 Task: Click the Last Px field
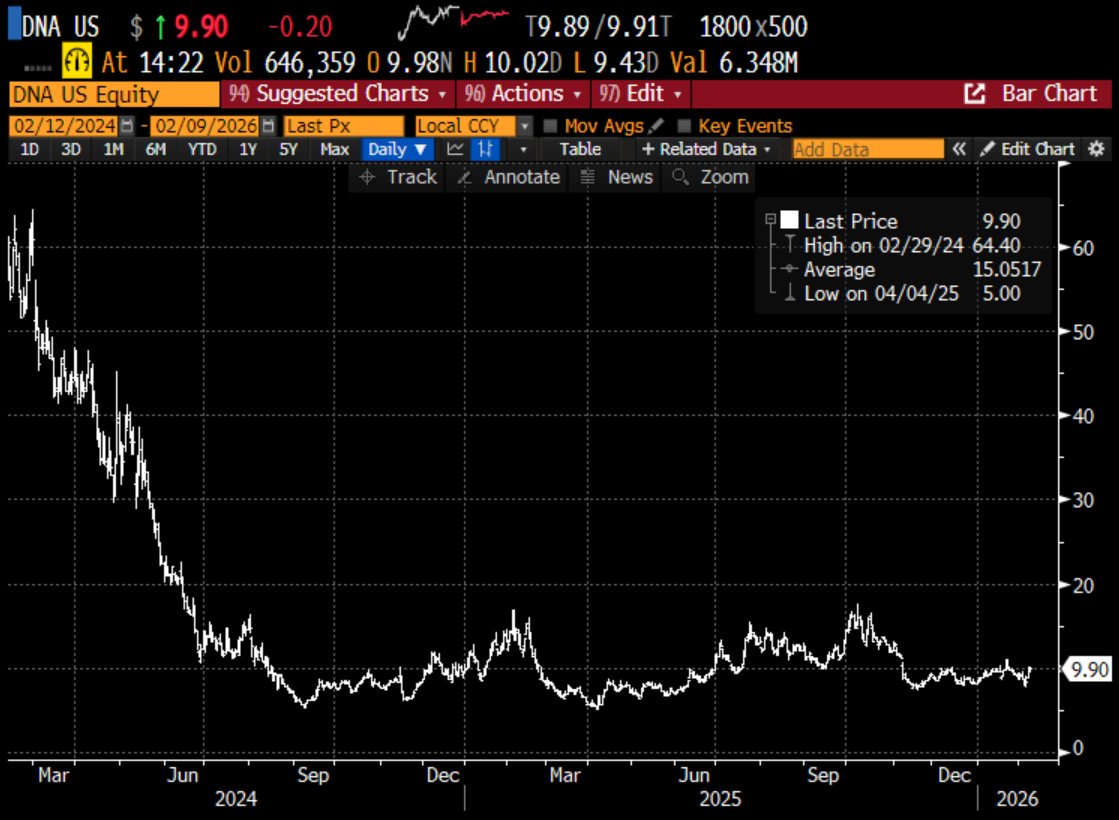[344, 126]
